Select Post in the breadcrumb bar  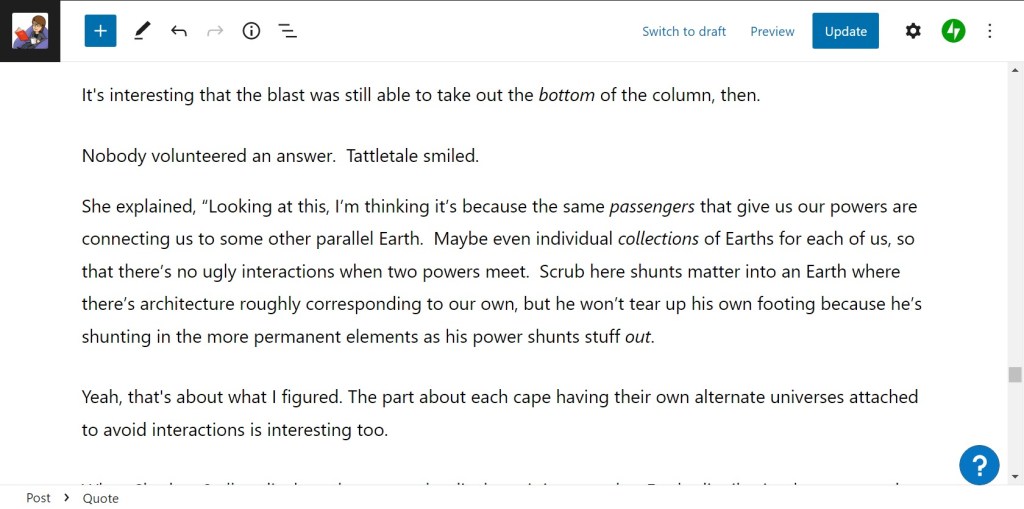(x=39, y=498)
